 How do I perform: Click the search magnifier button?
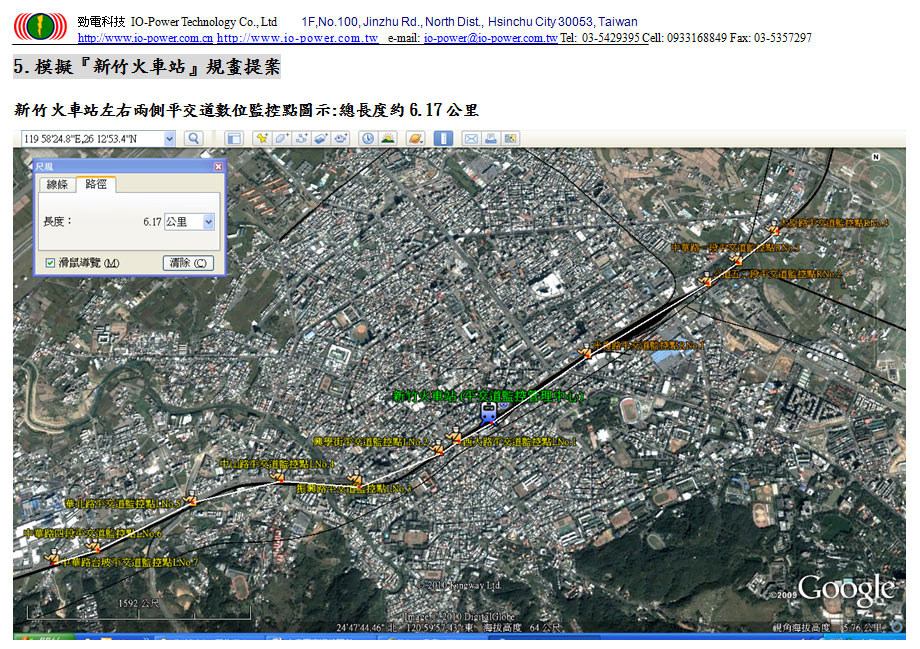[x=194, y=138]
